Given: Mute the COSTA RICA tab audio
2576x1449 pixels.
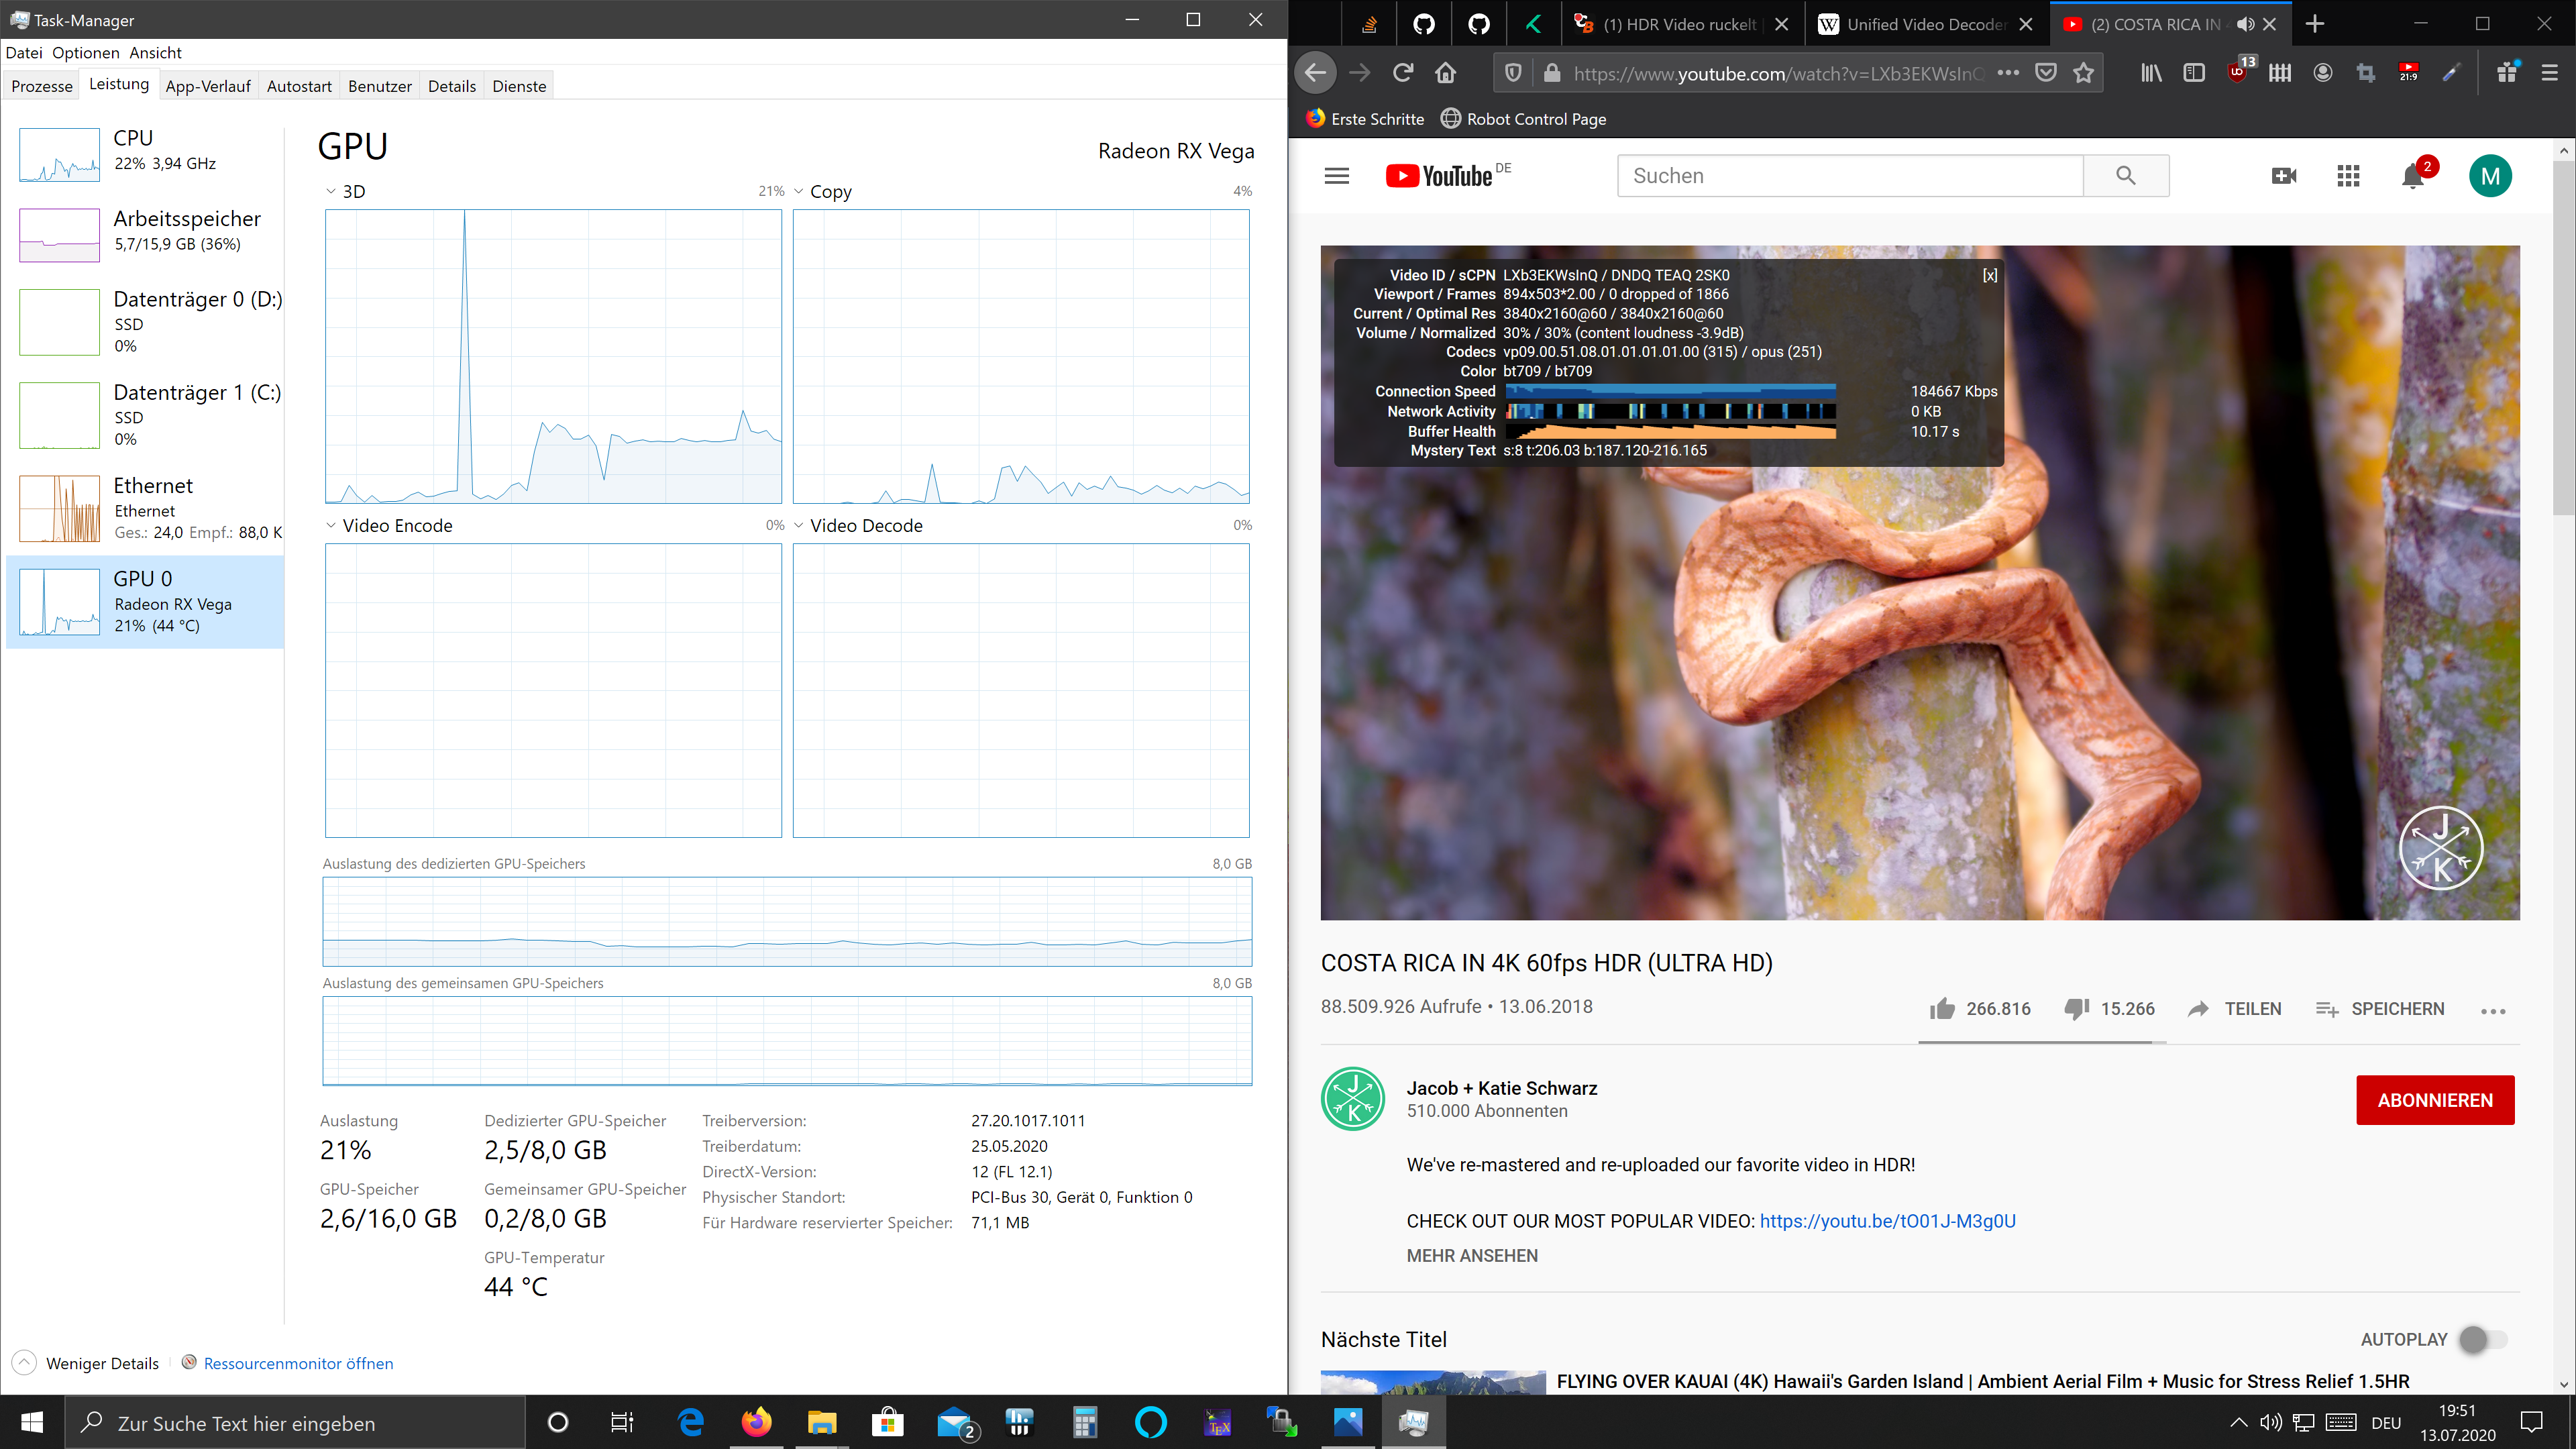Looking at the screenshot, I should 2245,24.
